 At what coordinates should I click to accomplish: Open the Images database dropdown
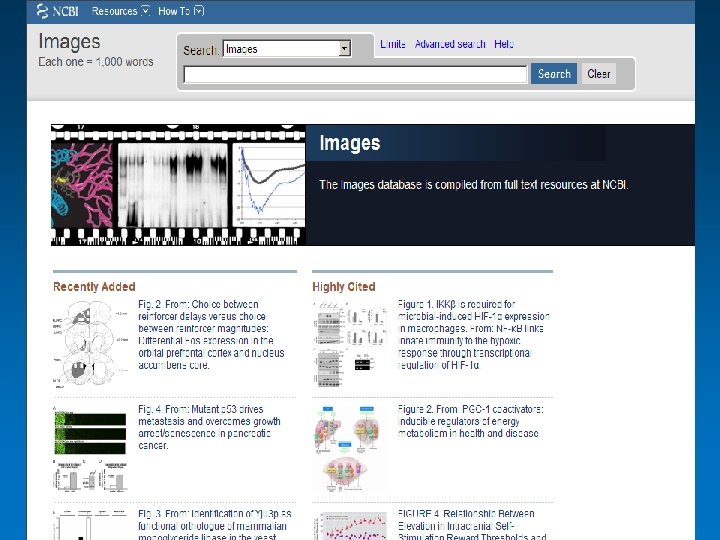pos(287,49)
